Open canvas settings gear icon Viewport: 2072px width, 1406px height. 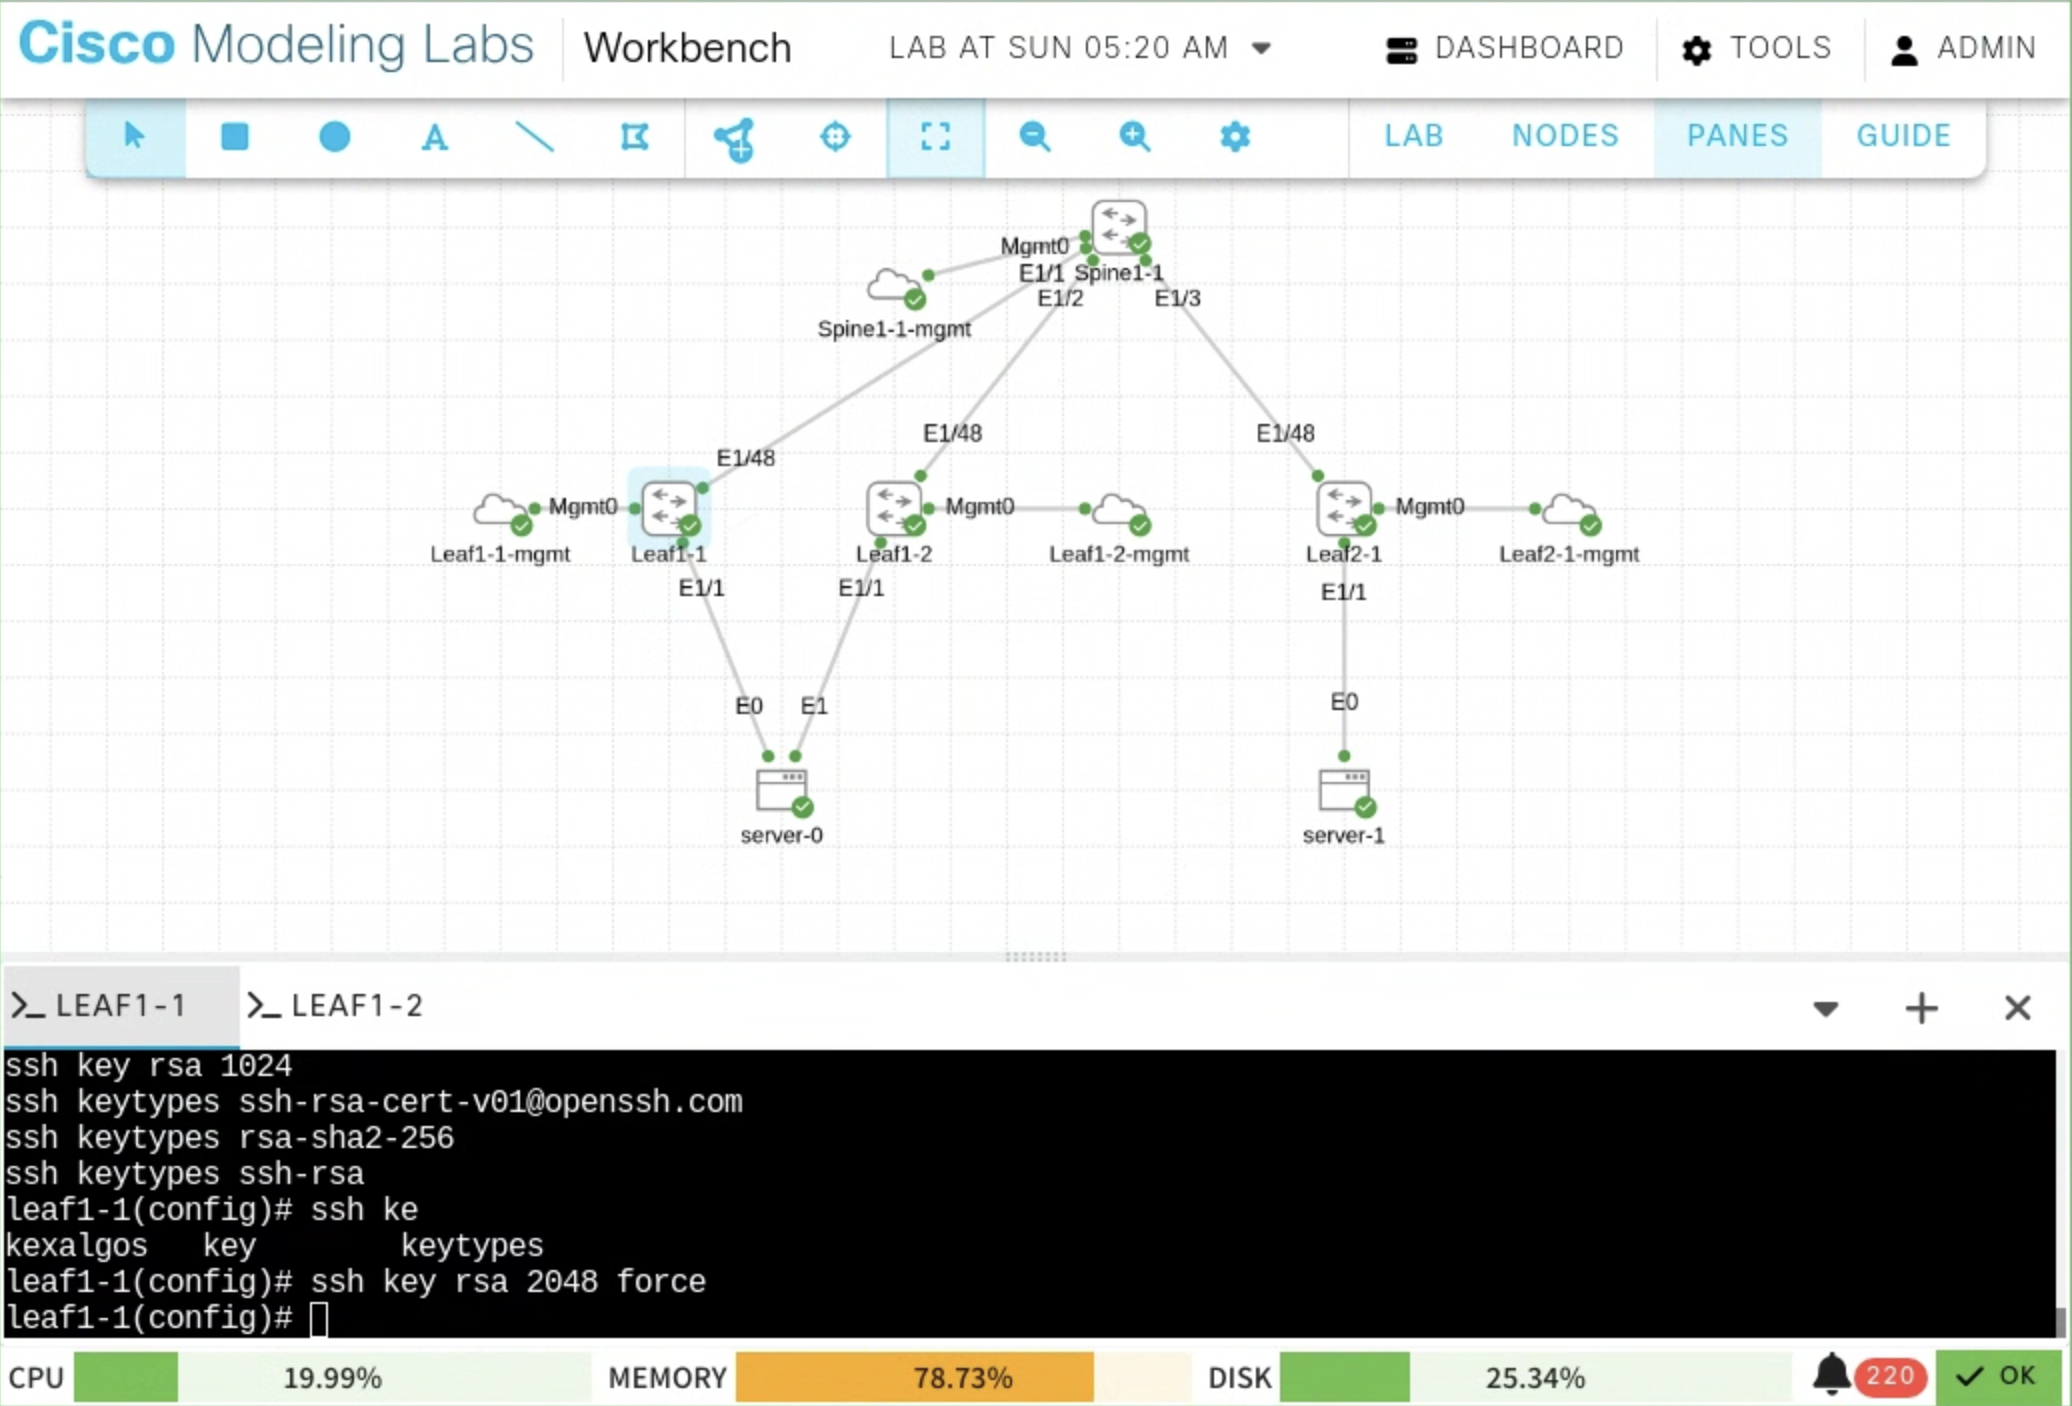tap(1235, 136)
